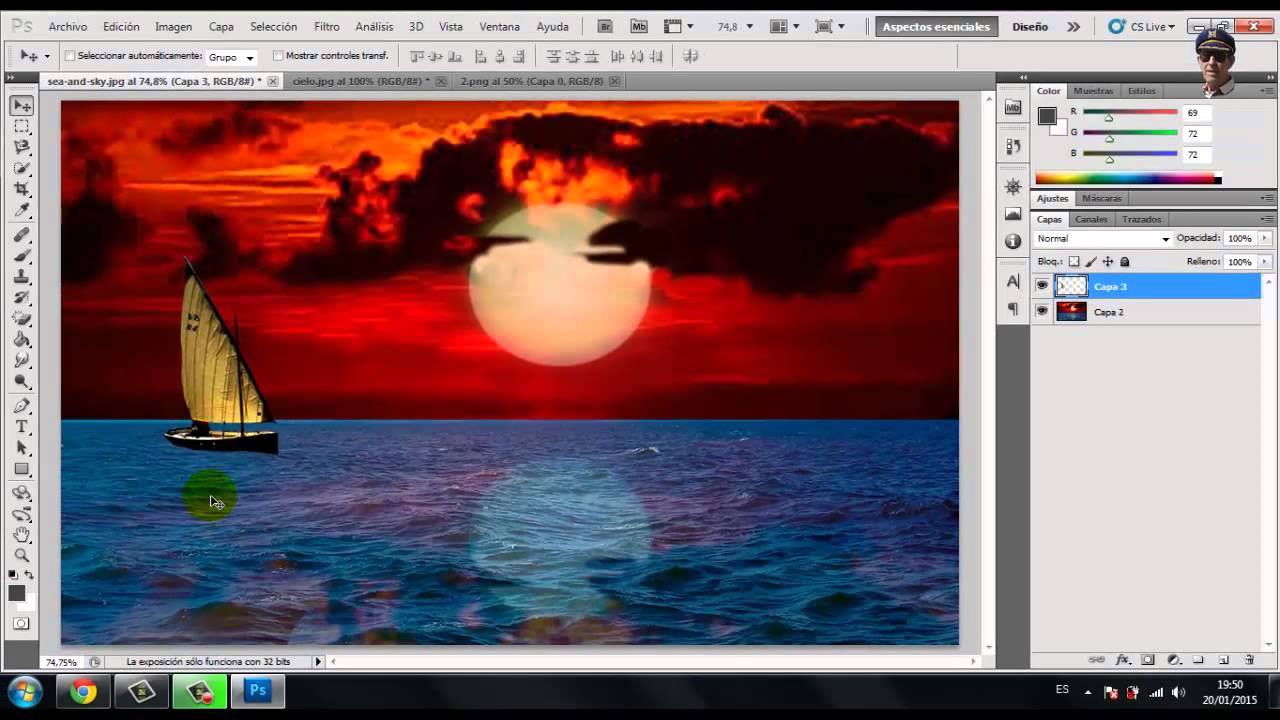Open the History panel icon
1280x720 pixels.
pyautogui.click(x=1013, y=146)
